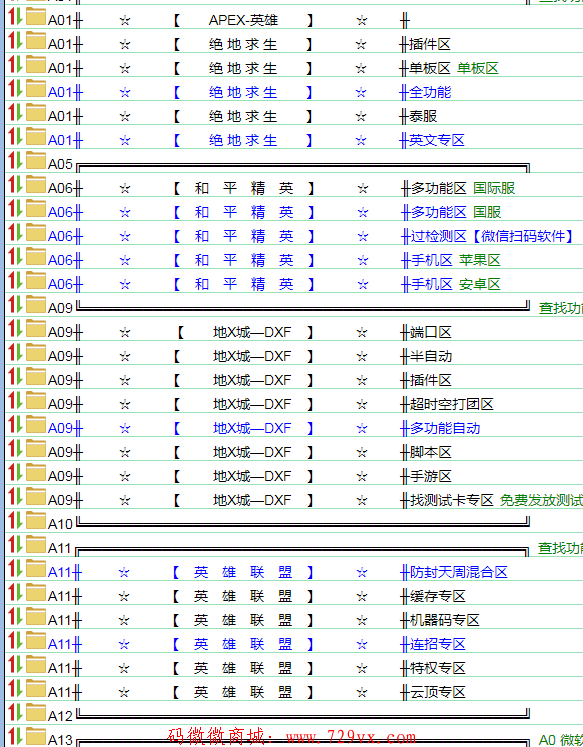Open the green 苹果区 sub-forum link
This screenshot has width=583, height=747.
click(480, 260)
